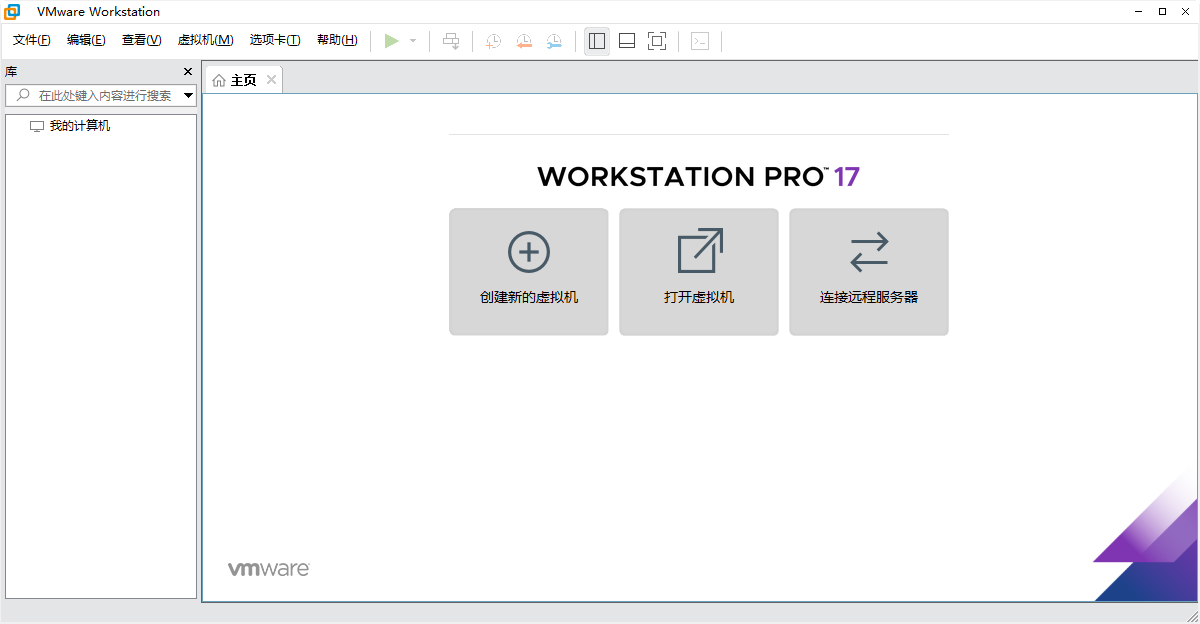Switch to the 主页 tab
Image resolution: width=1200 pixels, height=624 pixels.
244,80
